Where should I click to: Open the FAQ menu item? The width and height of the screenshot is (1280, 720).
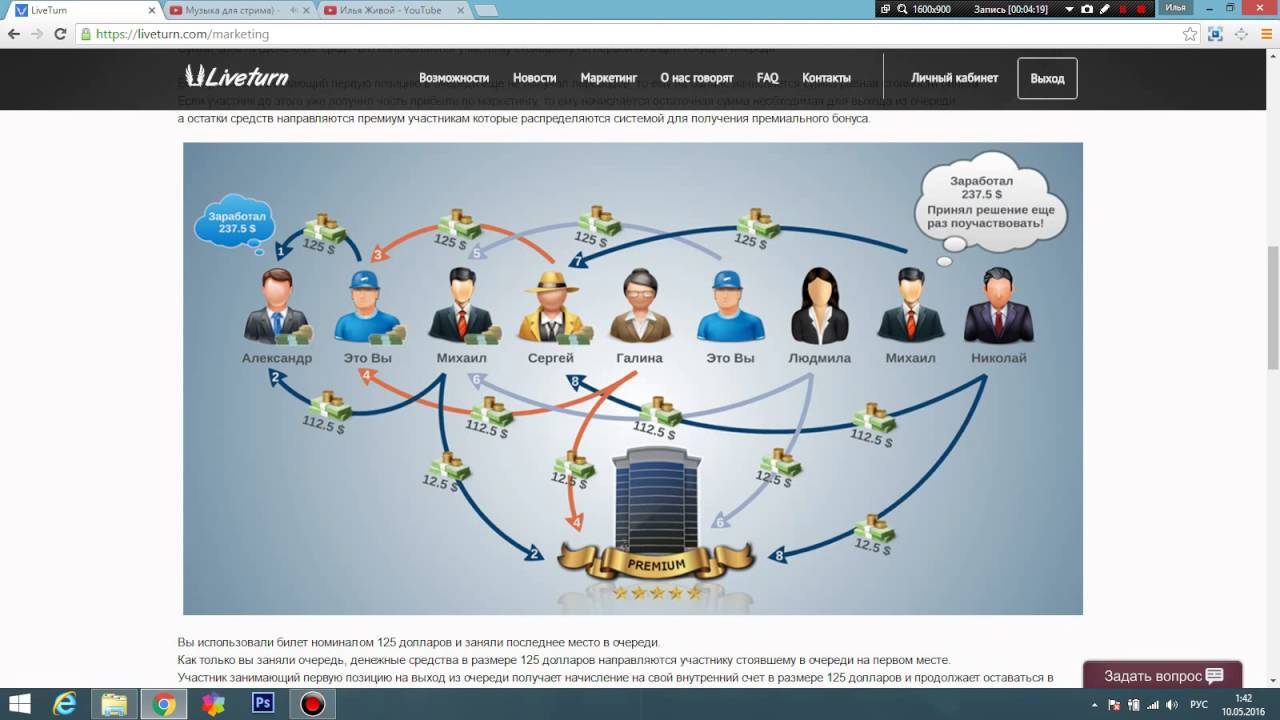click(x=767, y=78)
